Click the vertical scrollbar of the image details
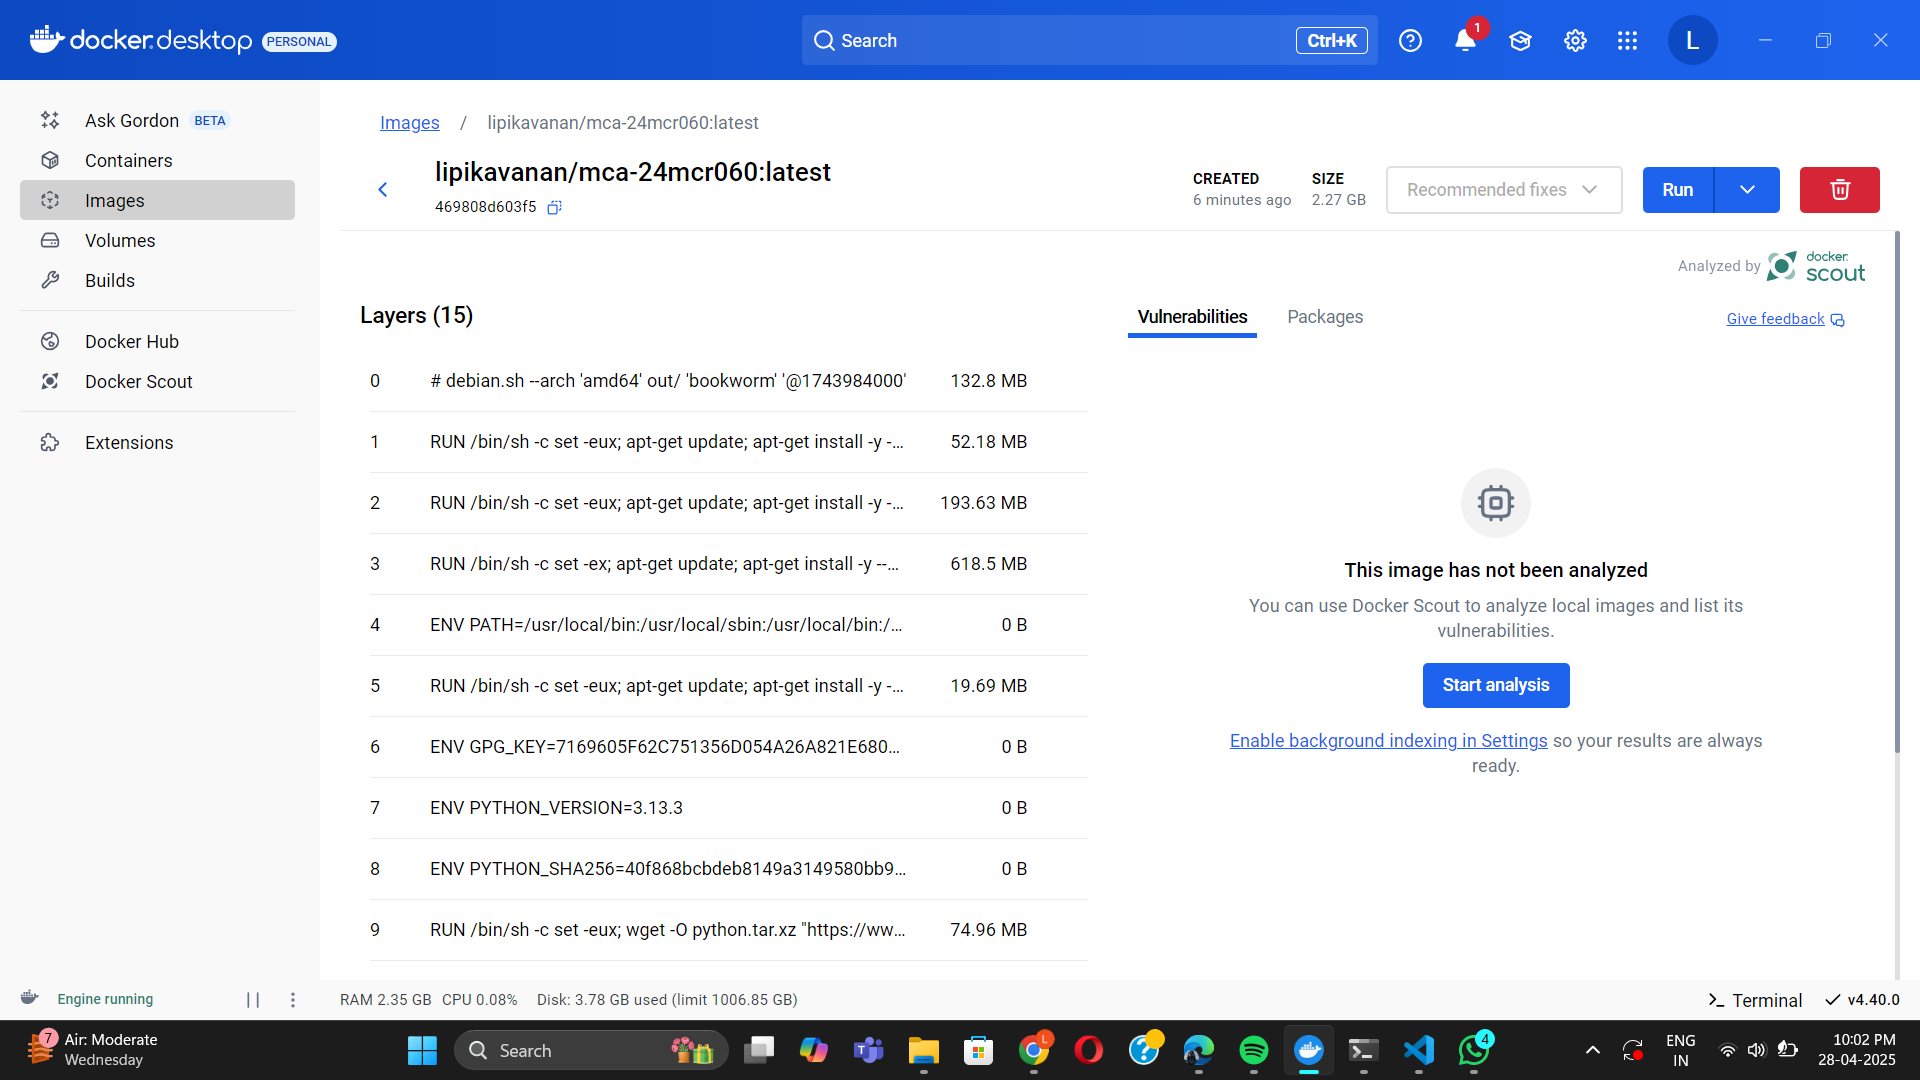 pos(1897,492)
